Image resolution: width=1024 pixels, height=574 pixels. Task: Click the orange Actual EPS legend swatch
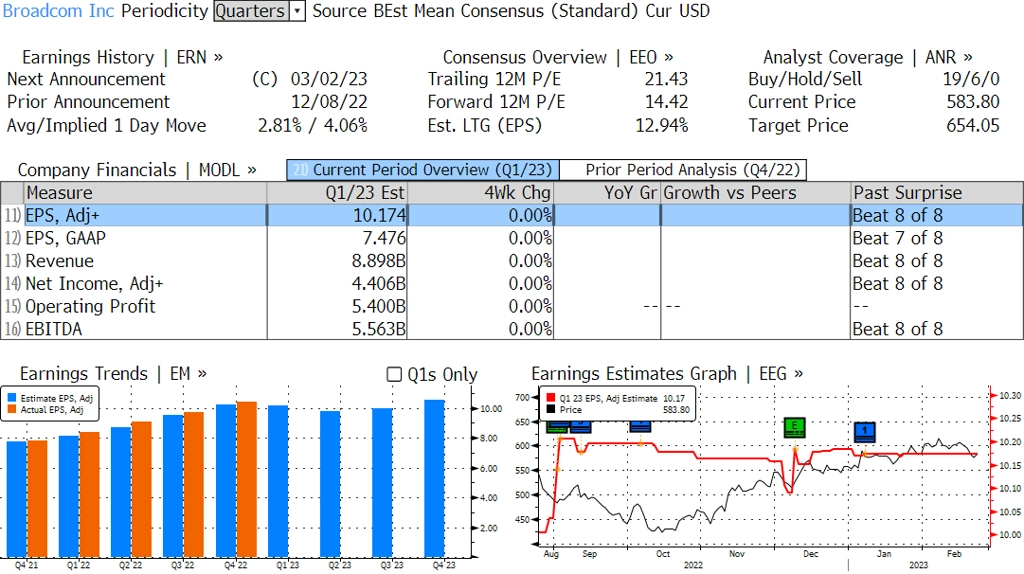pyautogui.click(x=12, y=409)
